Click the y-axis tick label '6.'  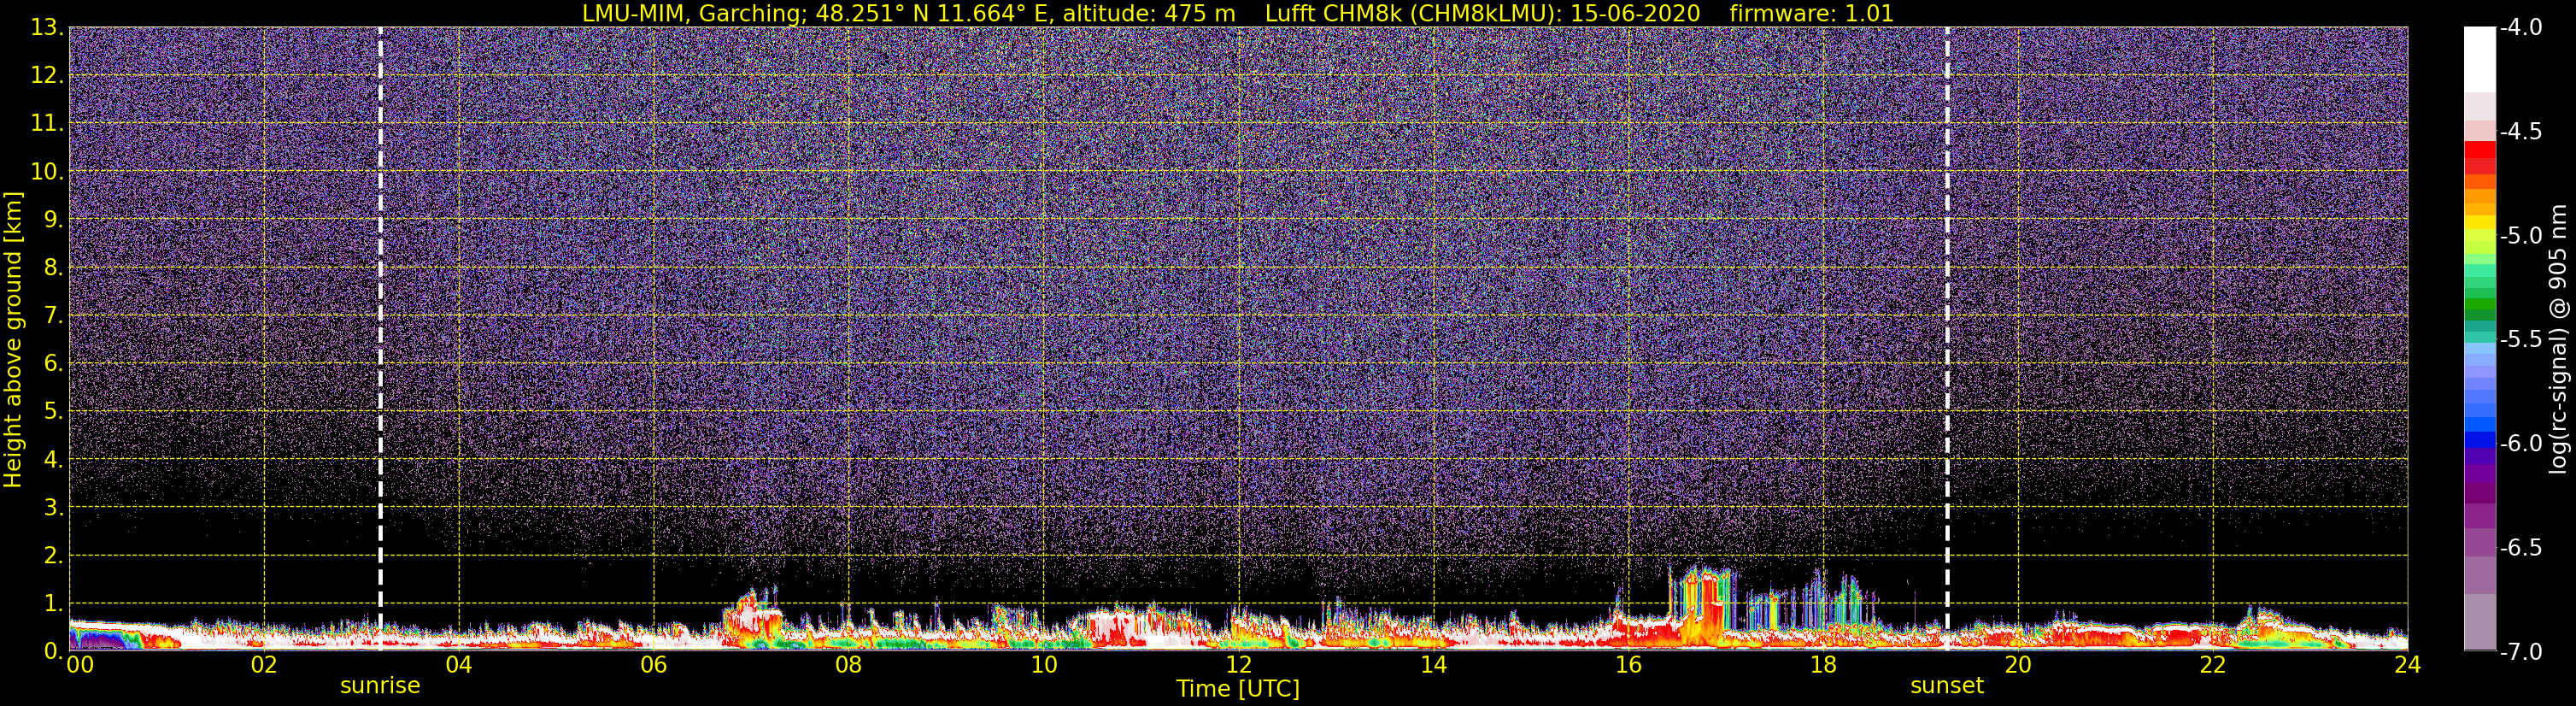point(54,364)
